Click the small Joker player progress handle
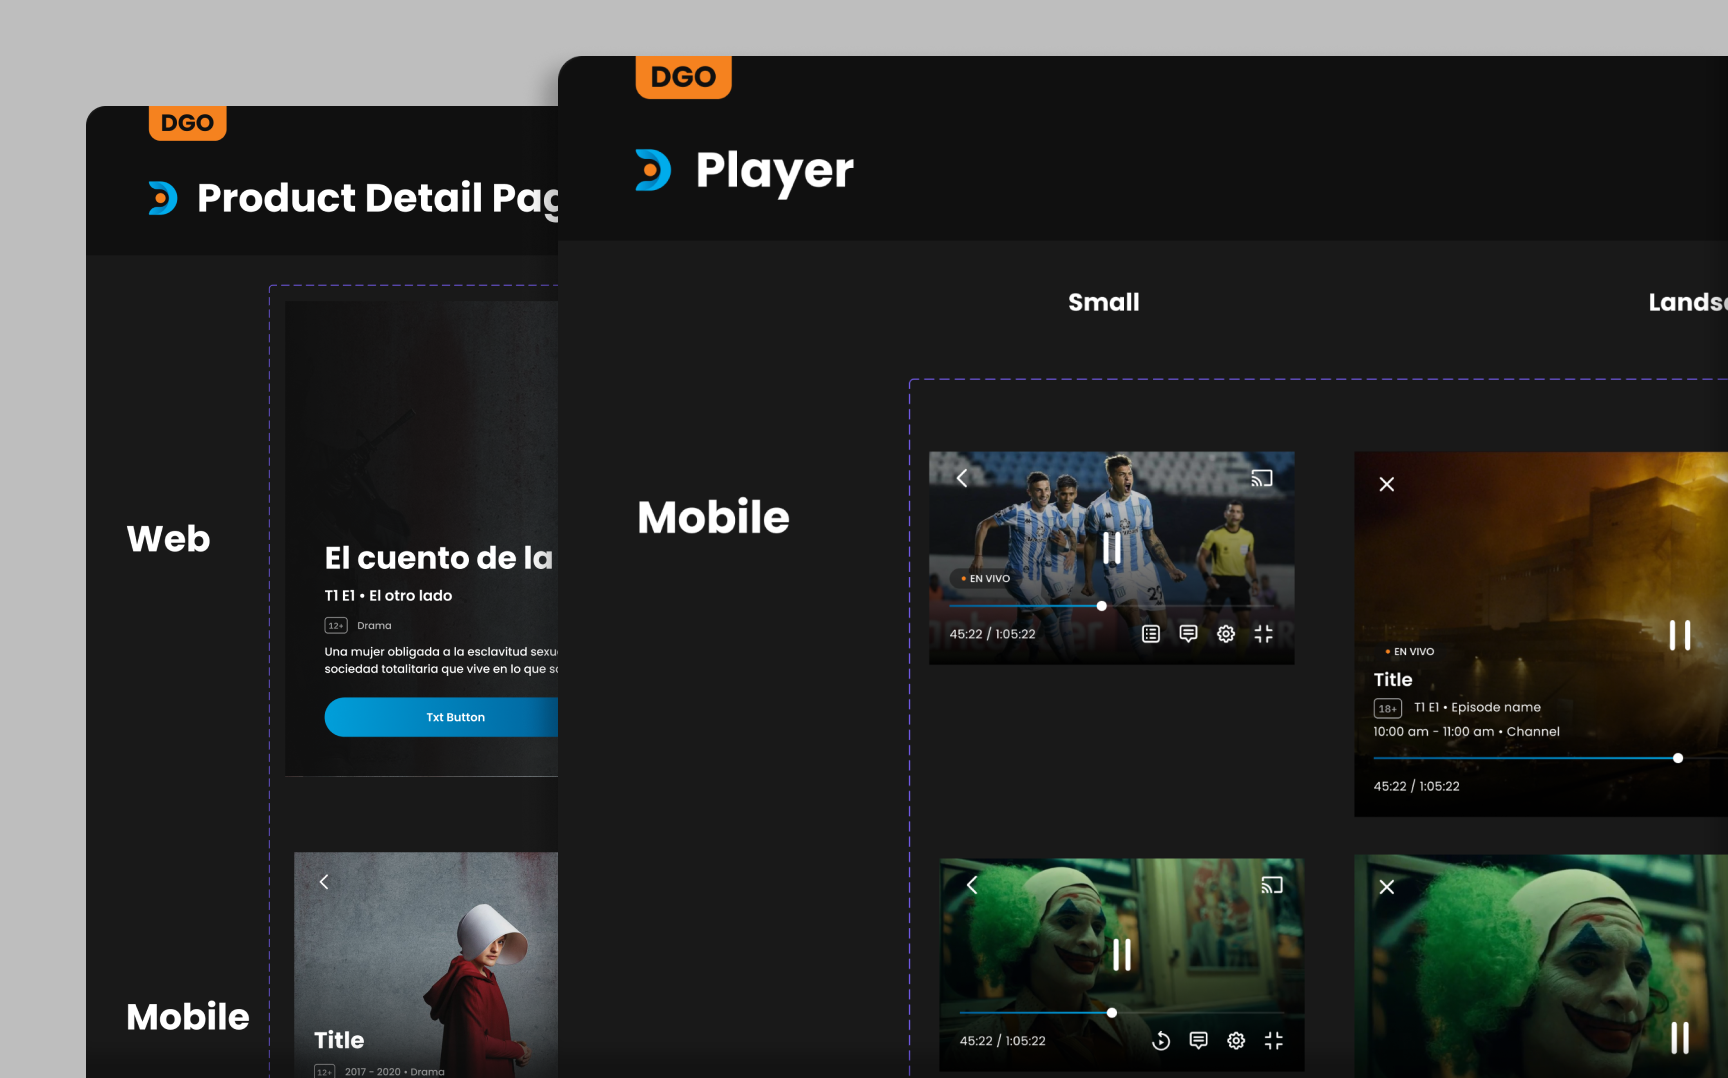The width and height of the screenshot is (1728, 1078). [1111, 1013]
